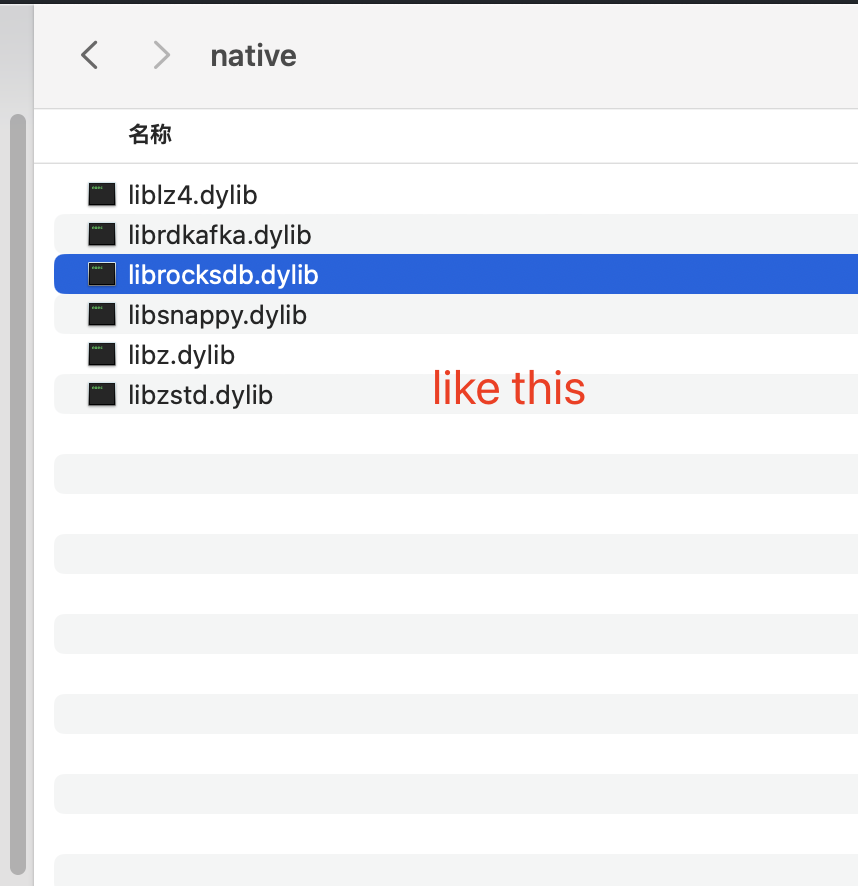Click the librdkafka.dylib file icon
858x886 pixels.
coord(101,234)
